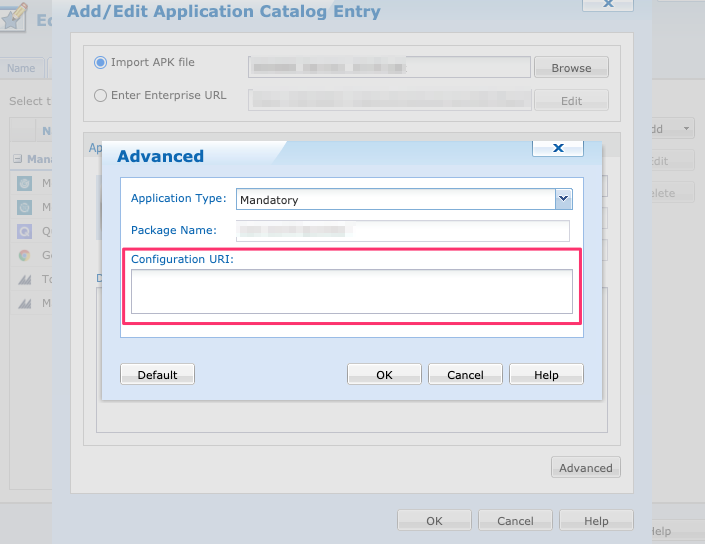Click inside the Configuration URI text box

[x=351, y=291]
